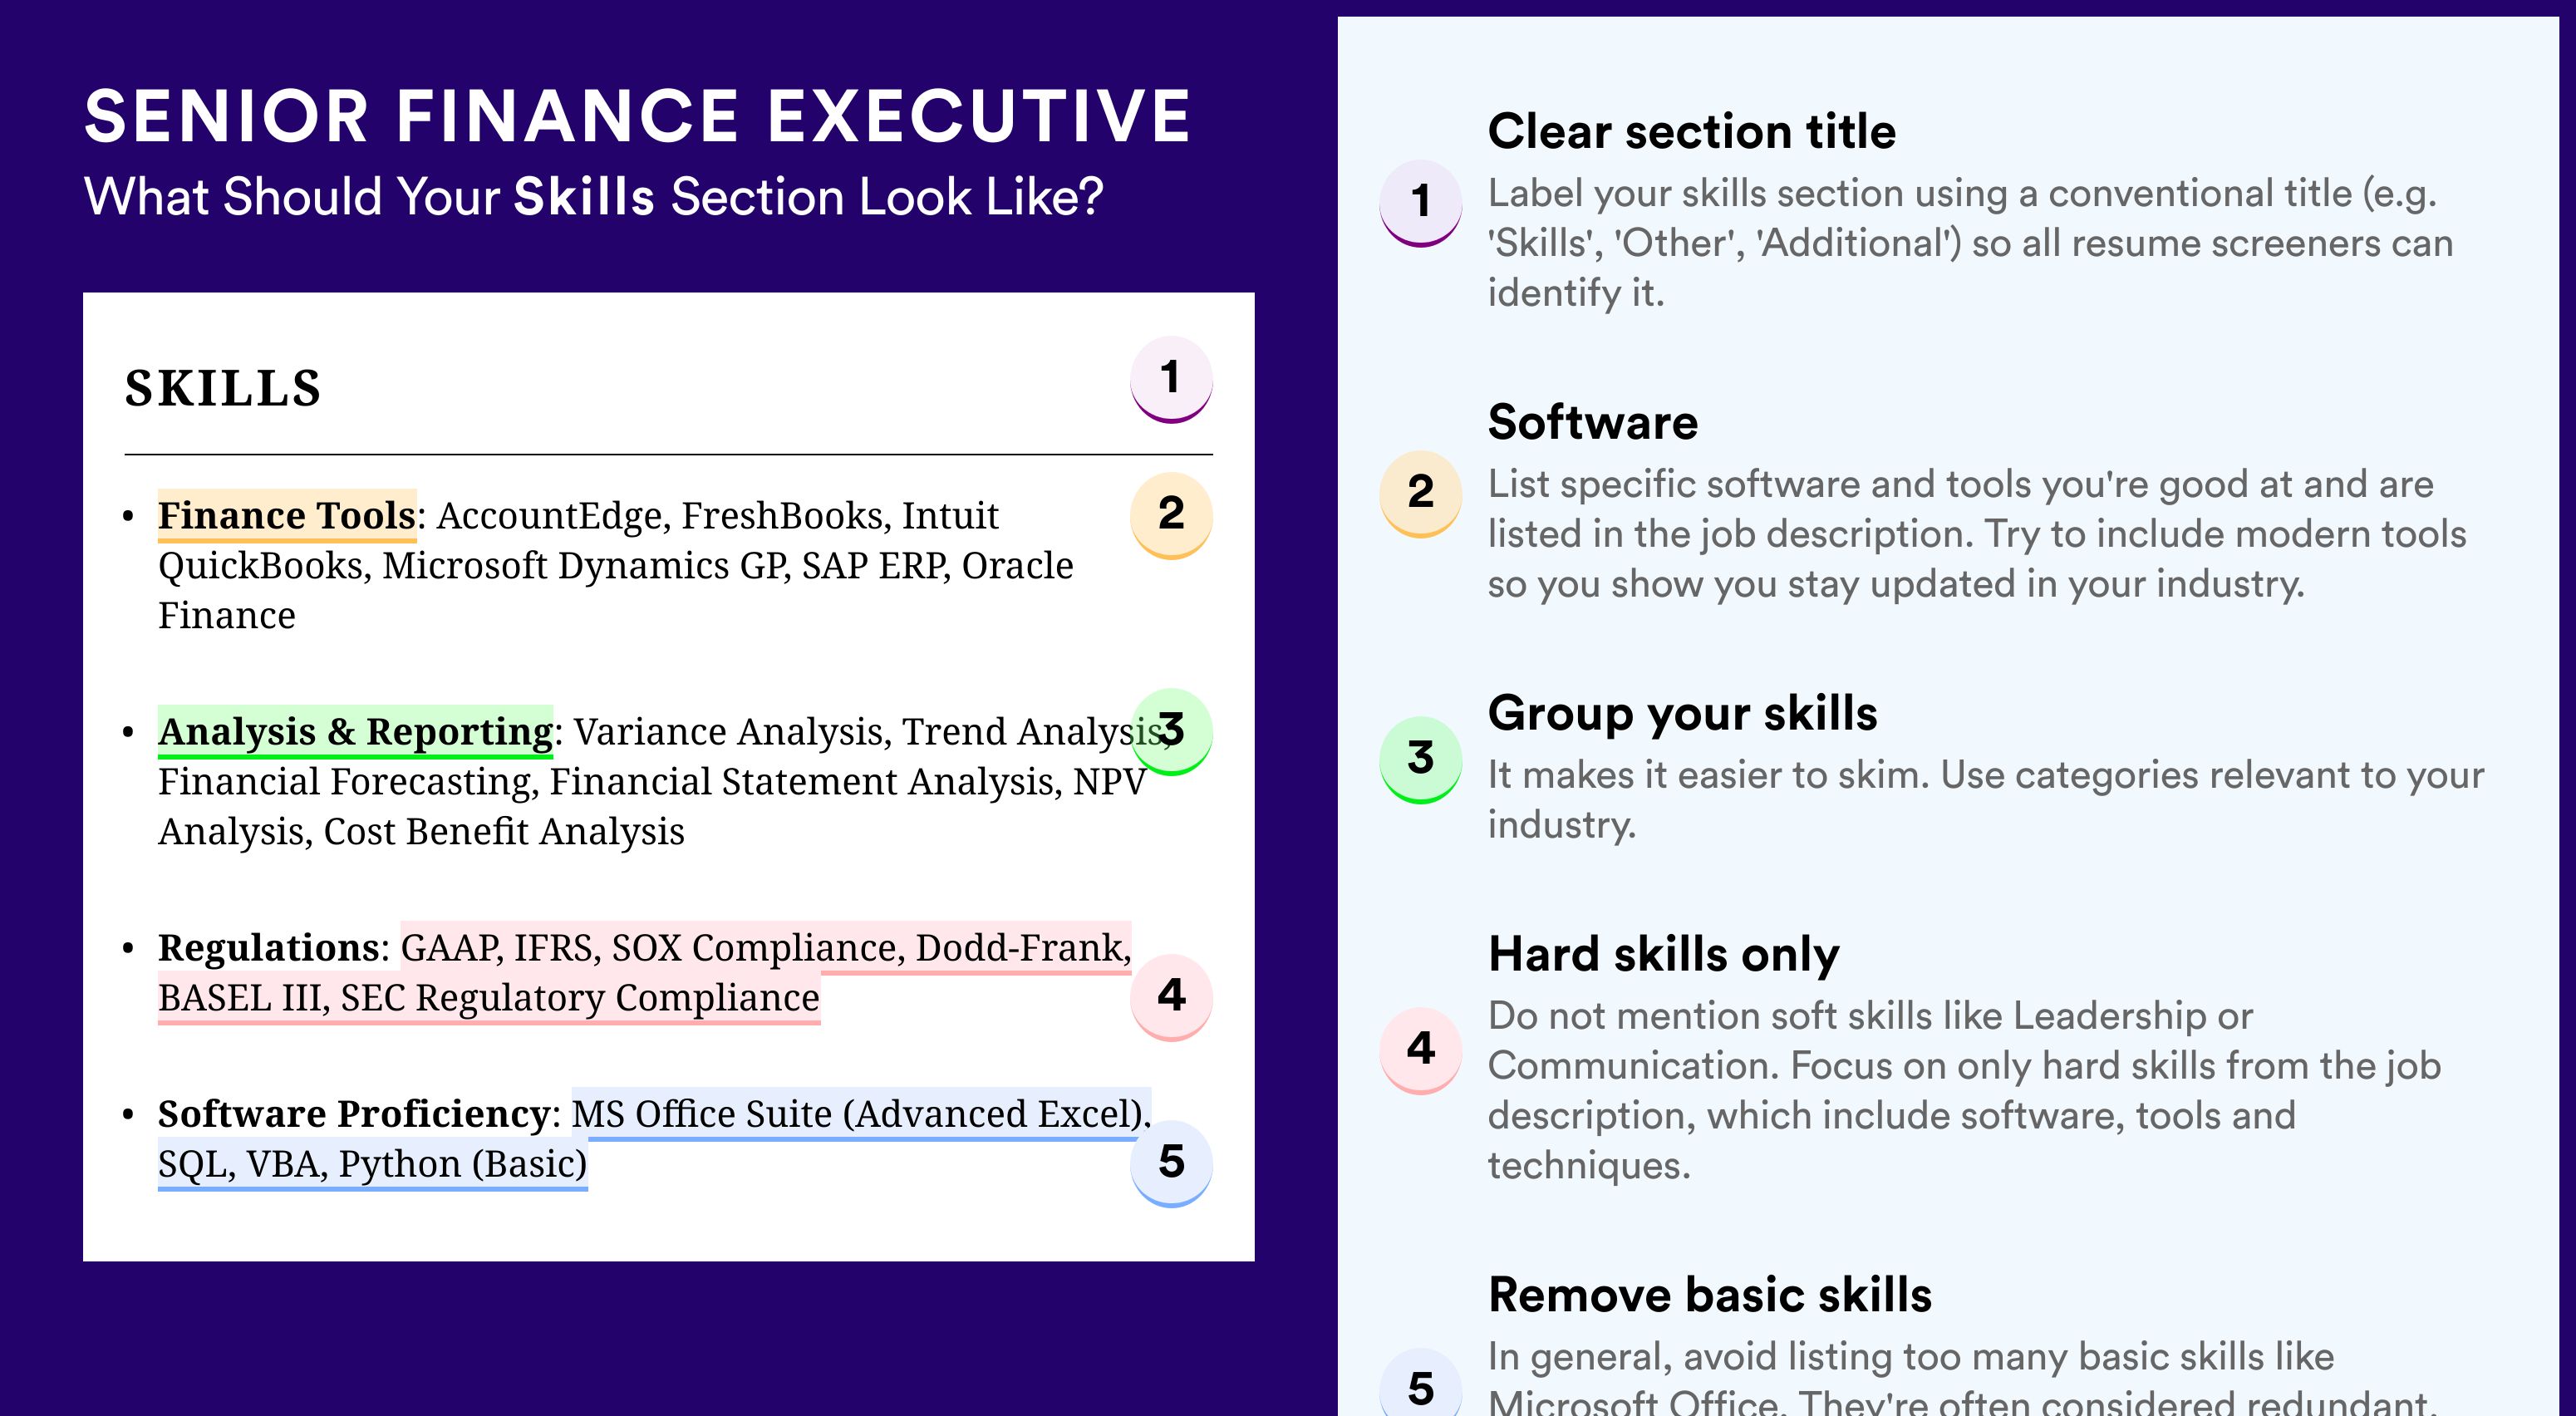Image resolution: width=2576 pixels, height=1416 pixels.
Task: Click purple badge 1 next to Clear section title
Action: pyautogui.click(x=1421, y=203)
